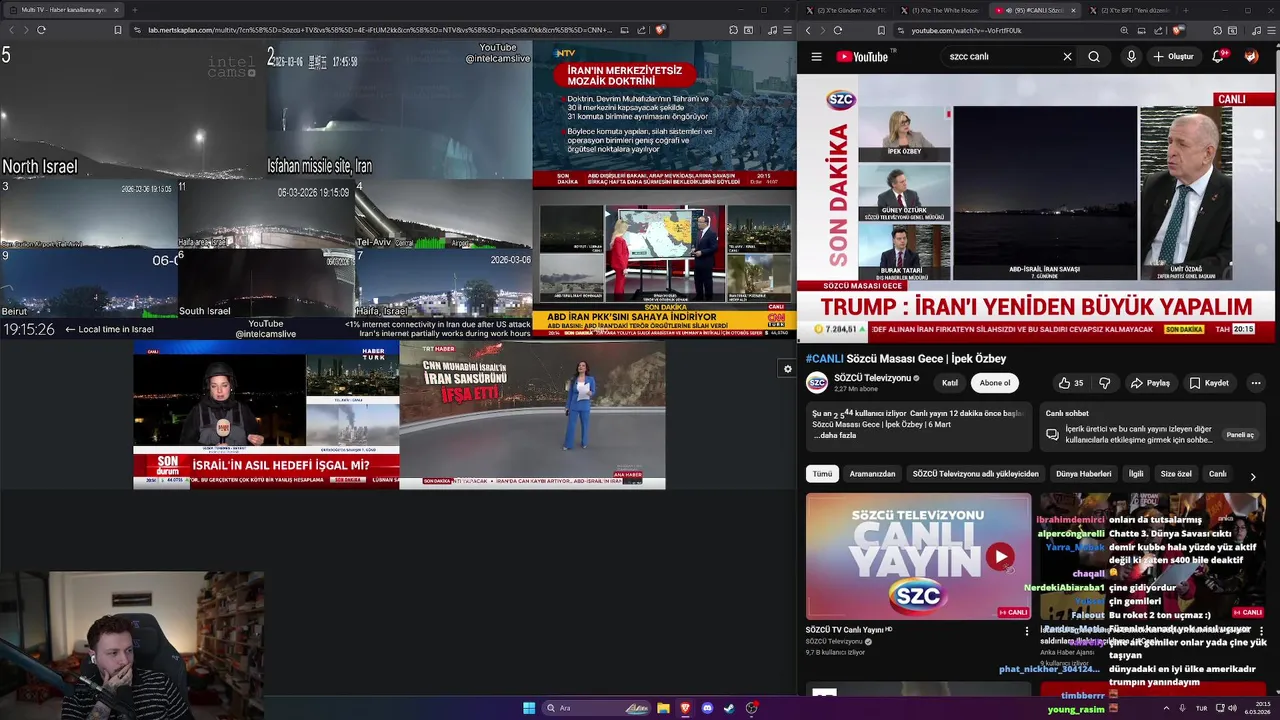This screenshot has height=720, width=1280.
Task: Open the Oluştur create menu
Action: point(1174,57)
